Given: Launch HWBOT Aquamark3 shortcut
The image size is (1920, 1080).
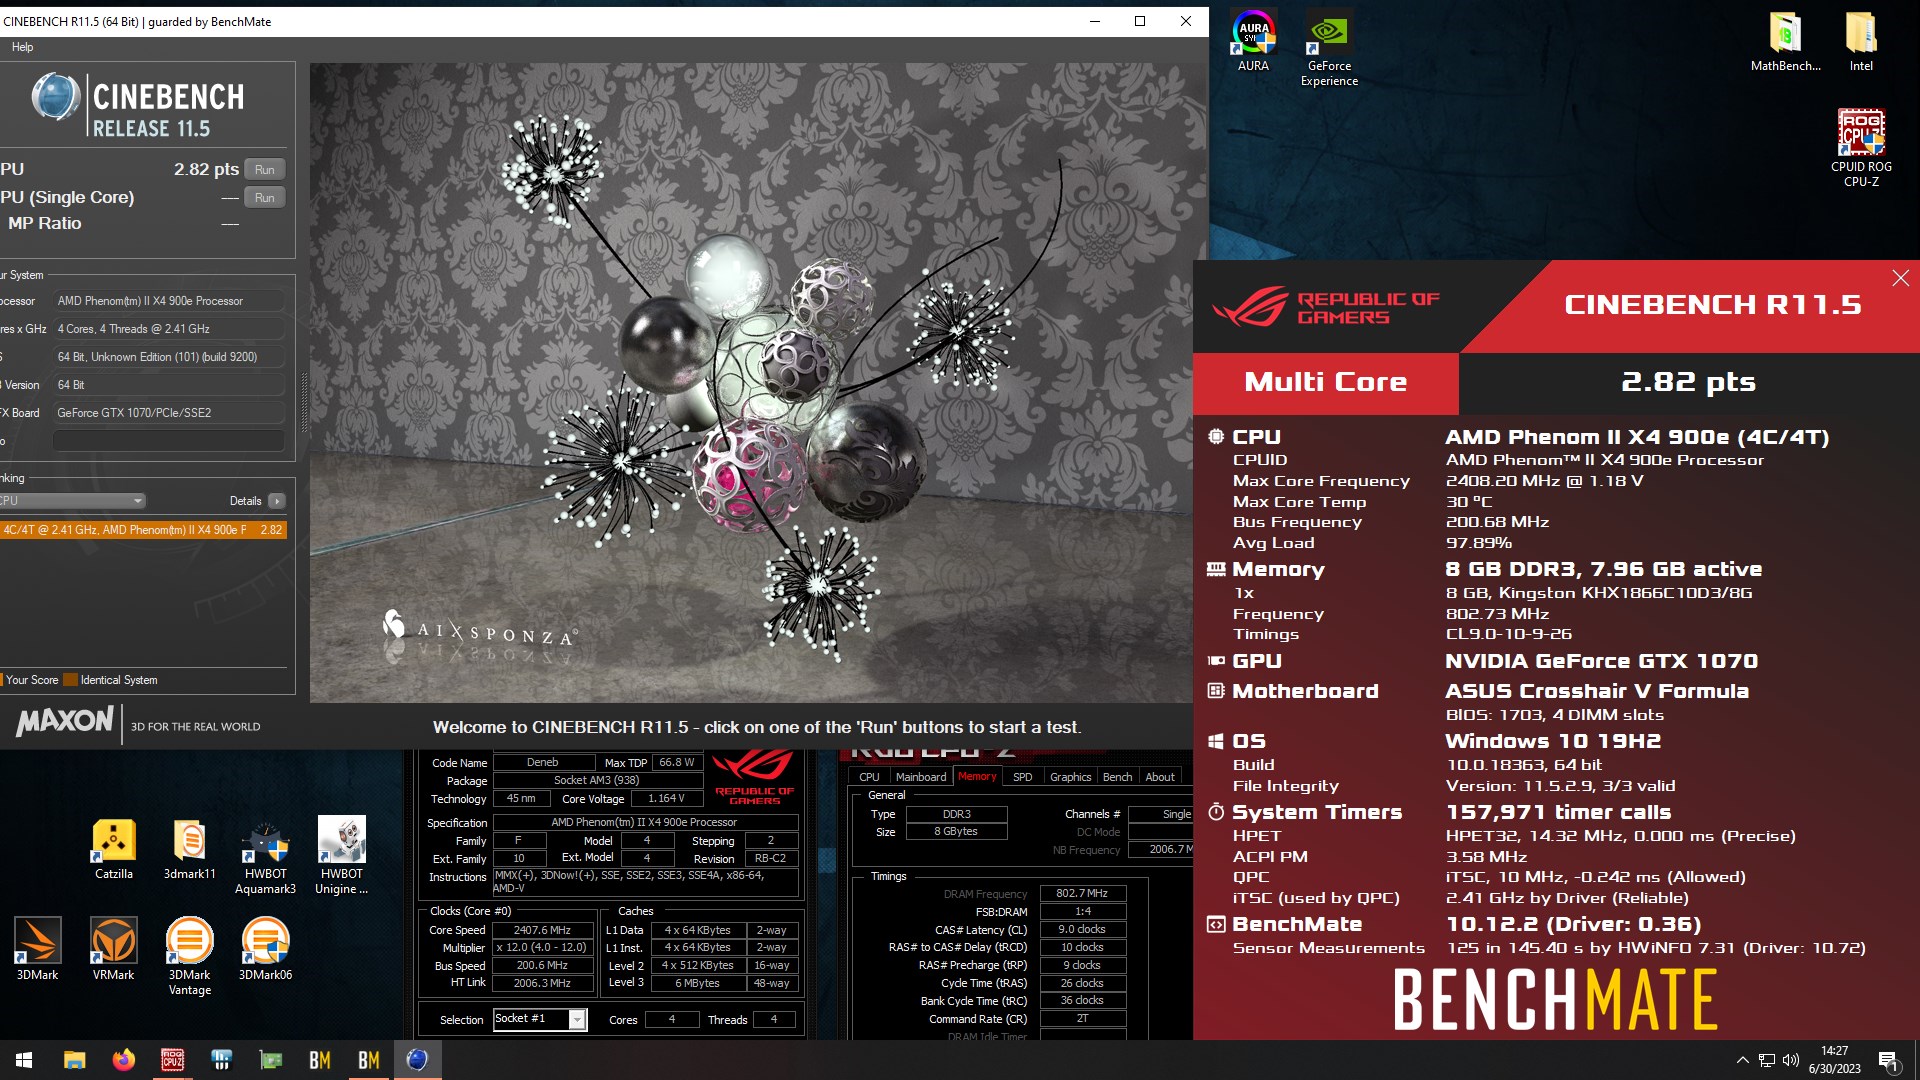Looking at the screenshot, I should point(266,856).
